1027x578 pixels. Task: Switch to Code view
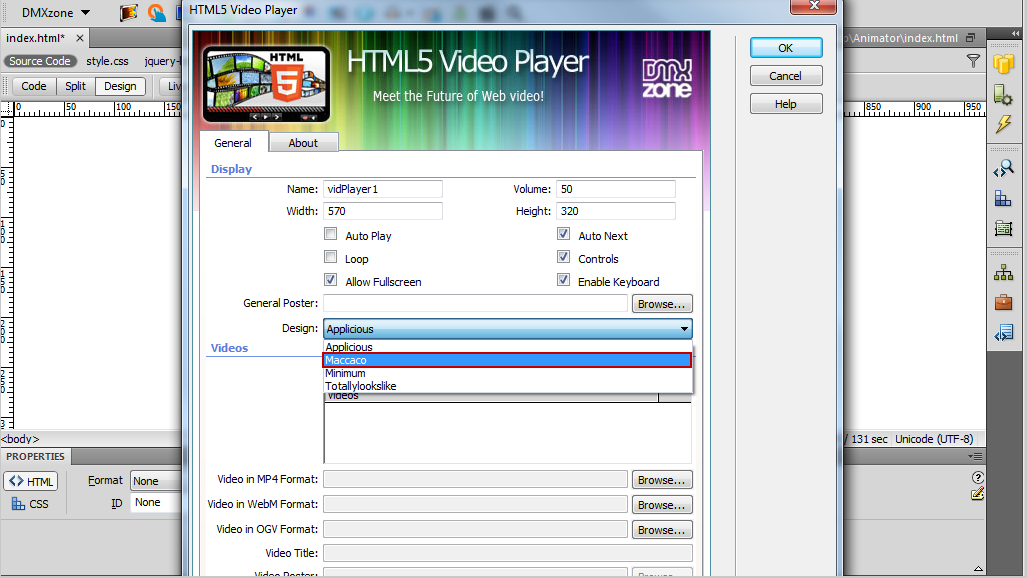click(33, 86)
